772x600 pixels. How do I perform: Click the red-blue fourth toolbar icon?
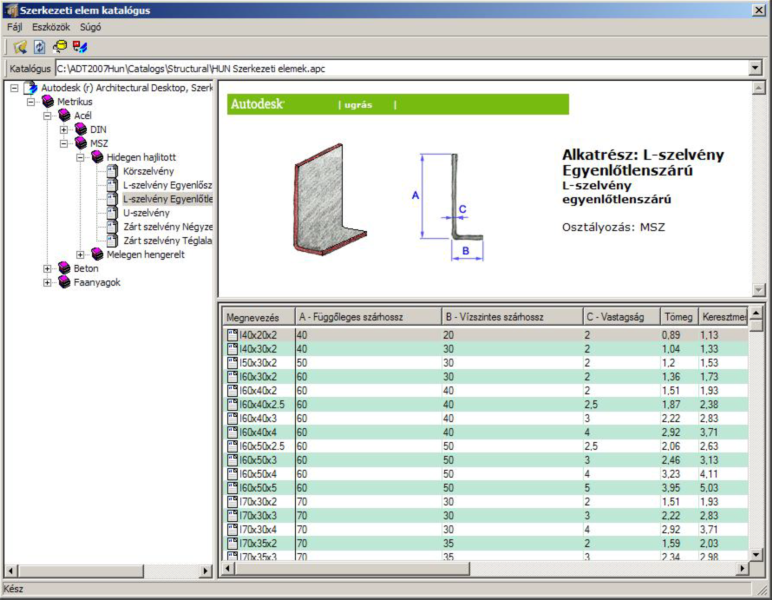coord(79,47)
